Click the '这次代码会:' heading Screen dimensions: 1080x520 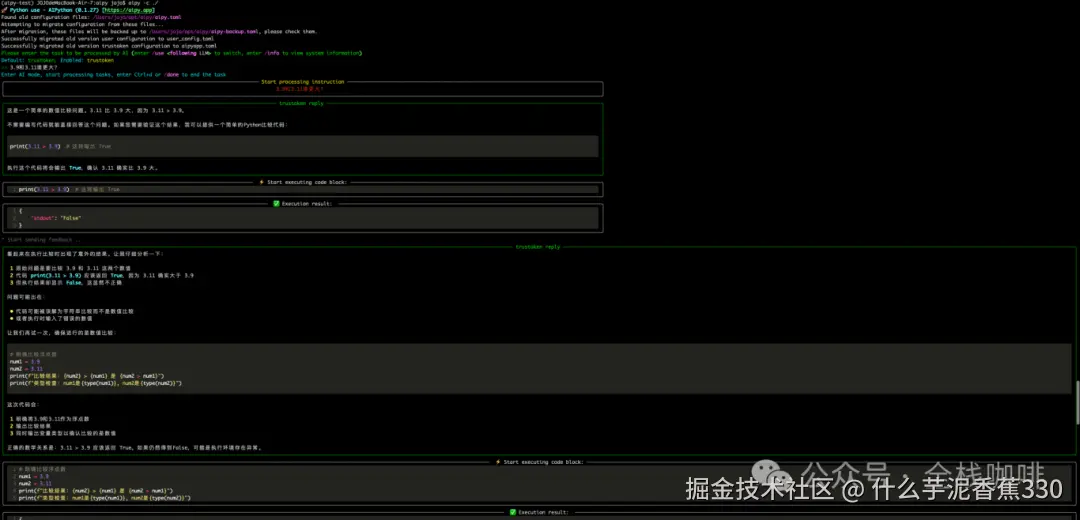tap(24, 404)
